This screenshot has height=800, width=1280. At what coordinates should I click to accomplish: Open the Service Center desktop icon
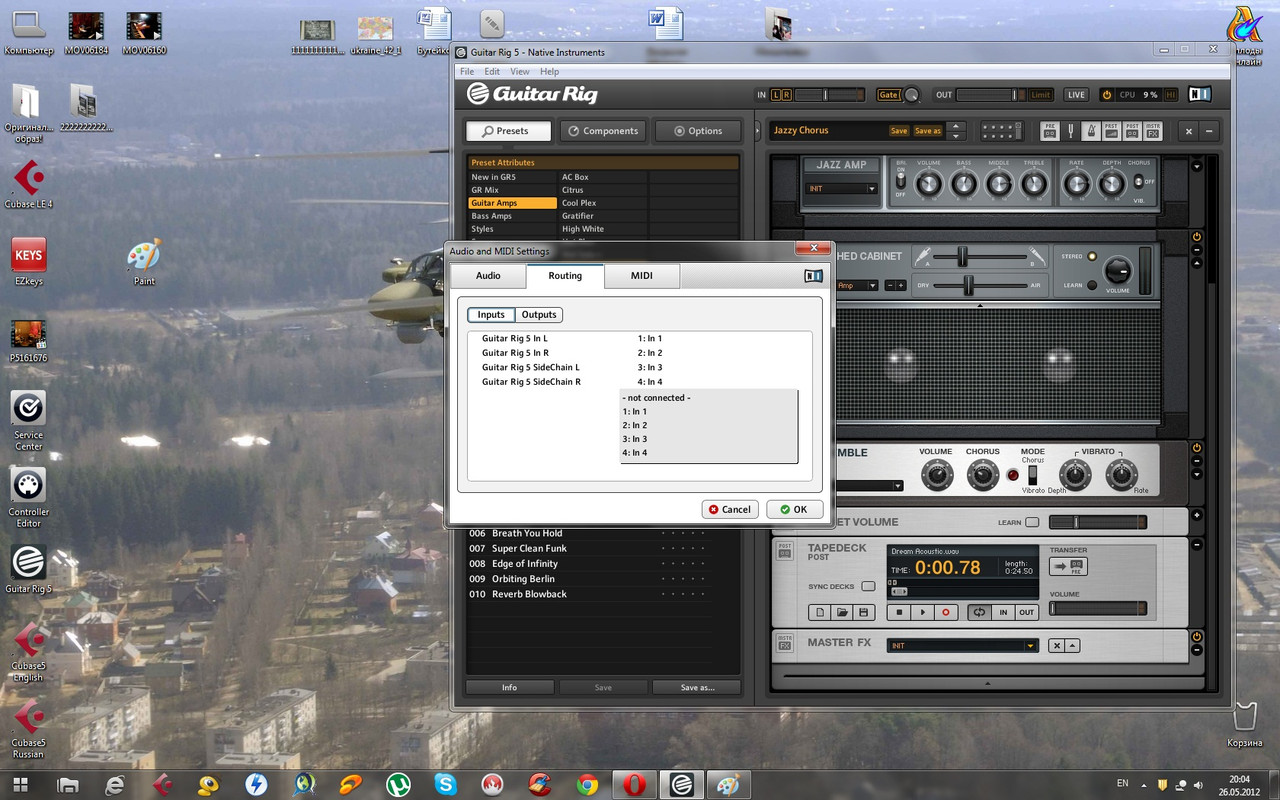[x=28, y=420]
